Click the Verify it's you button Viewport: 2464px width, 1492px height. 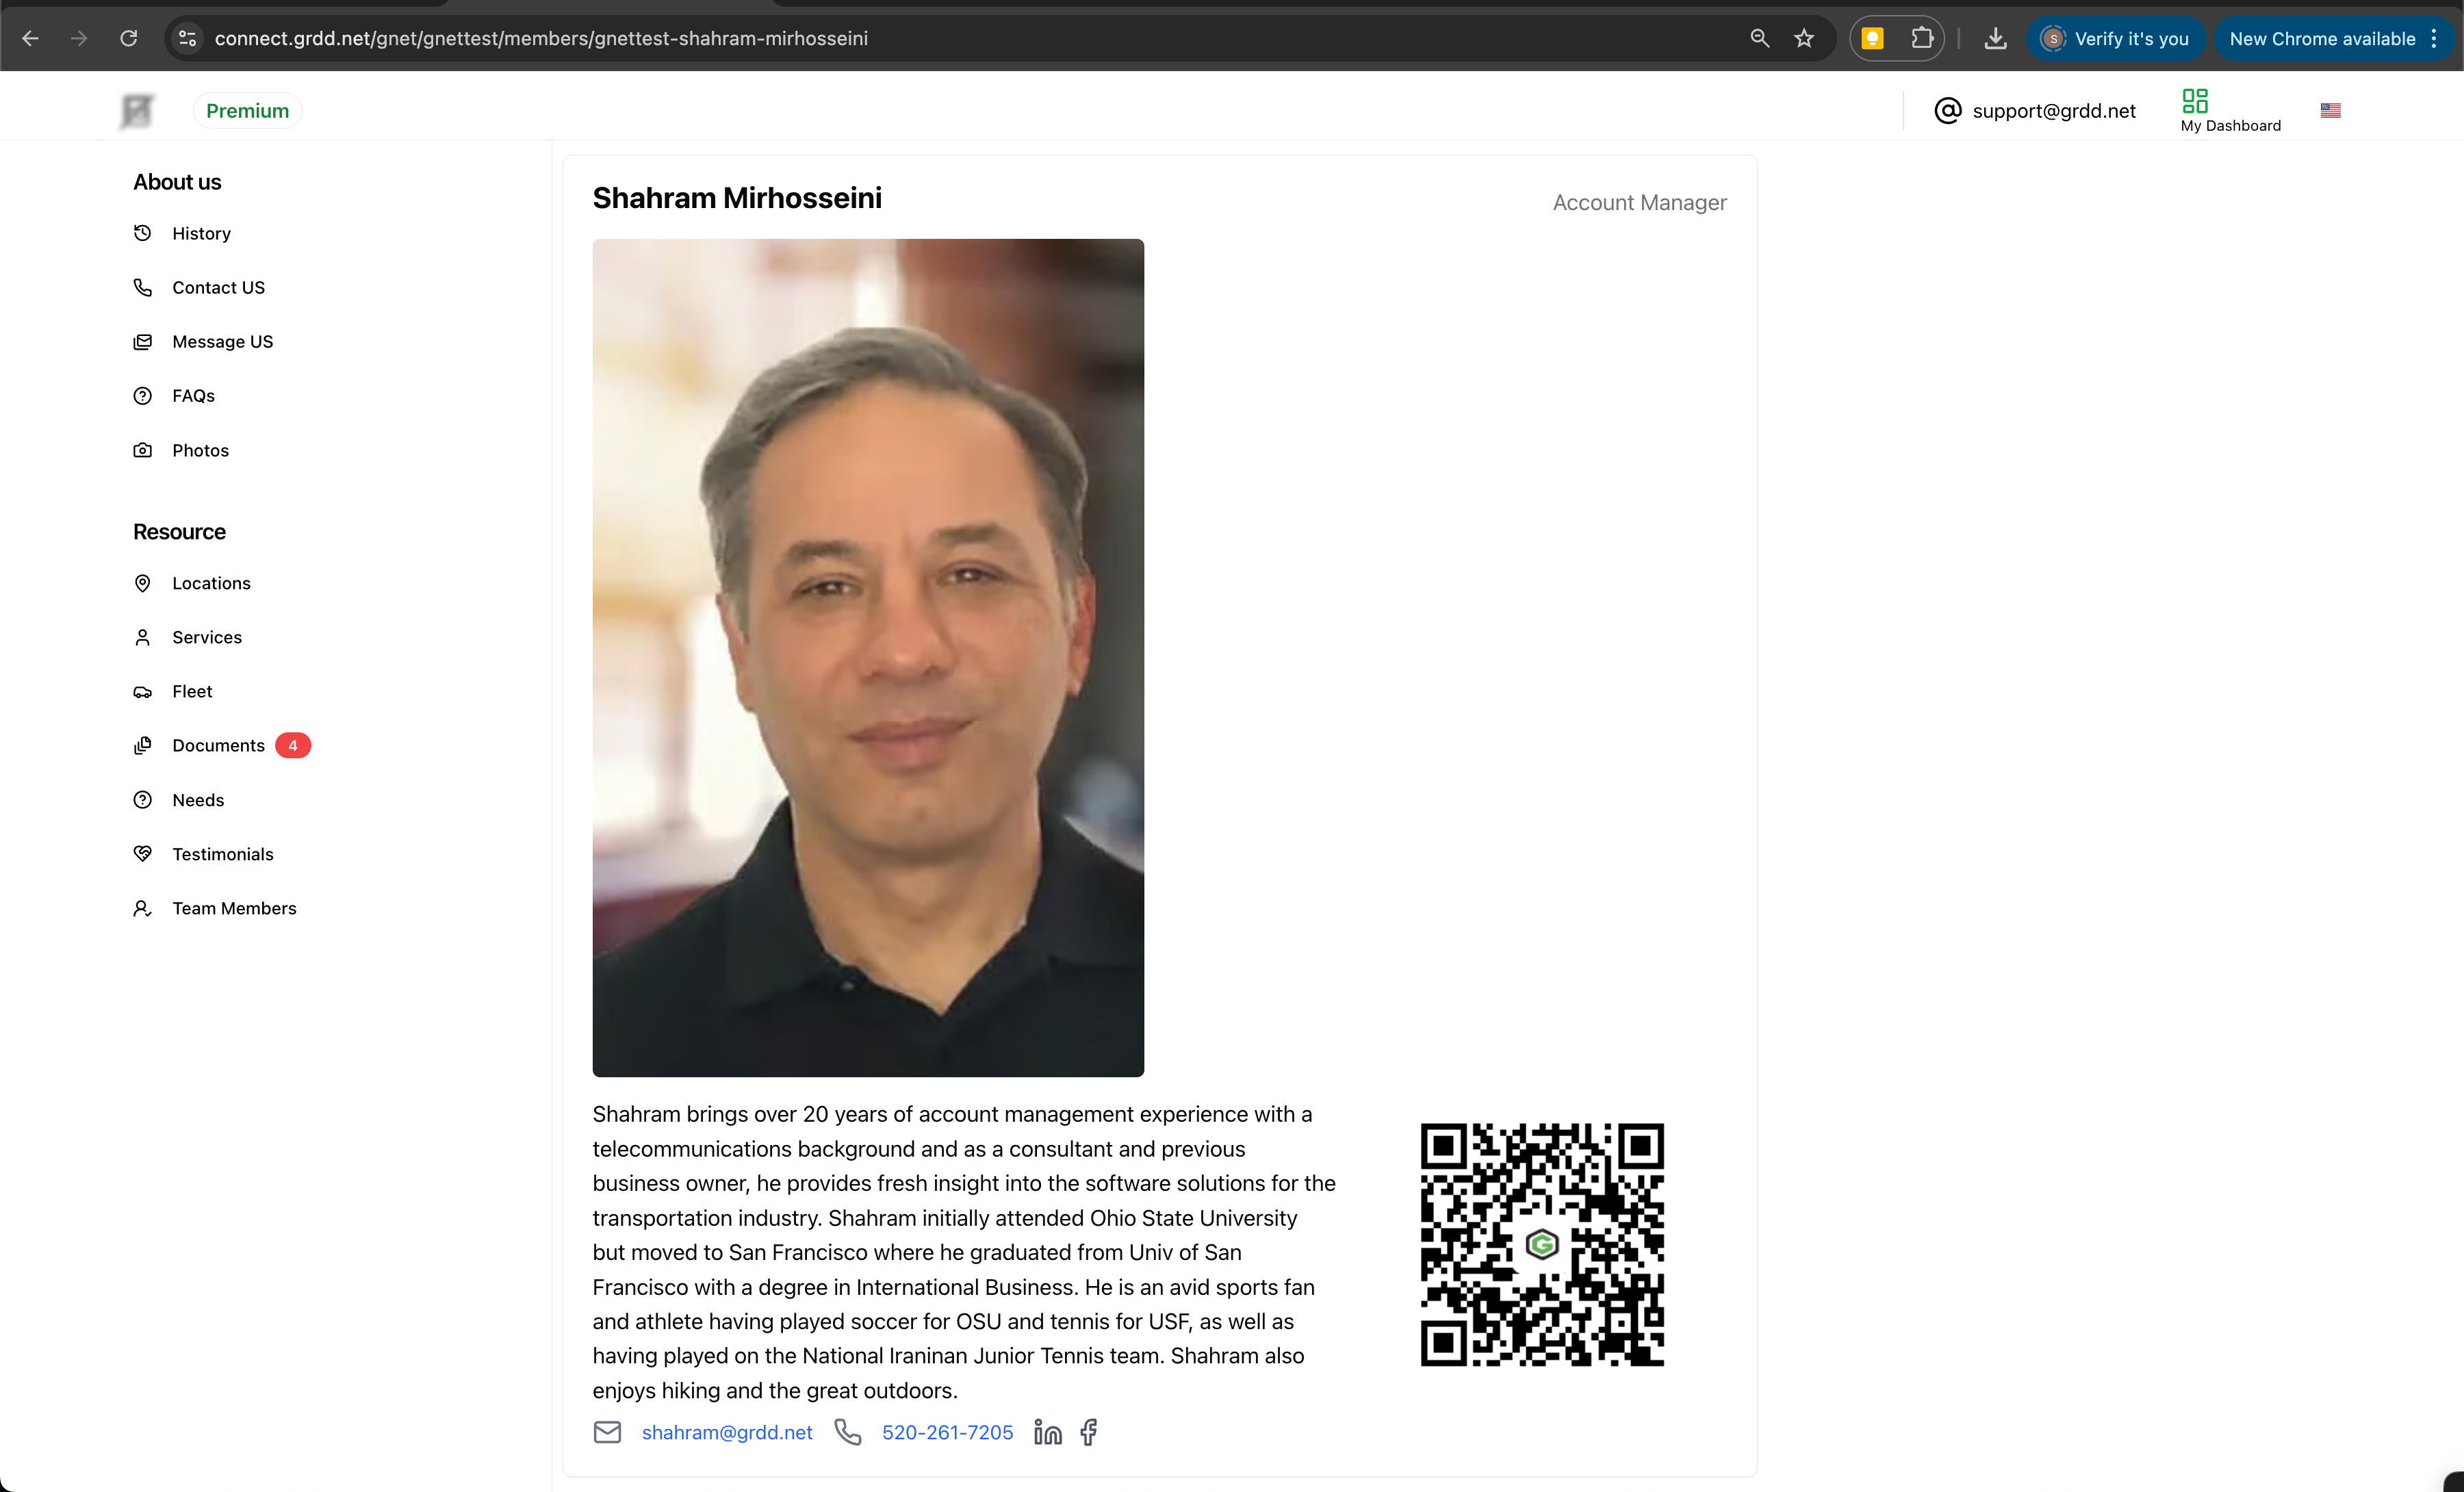tap(2115, 39)
